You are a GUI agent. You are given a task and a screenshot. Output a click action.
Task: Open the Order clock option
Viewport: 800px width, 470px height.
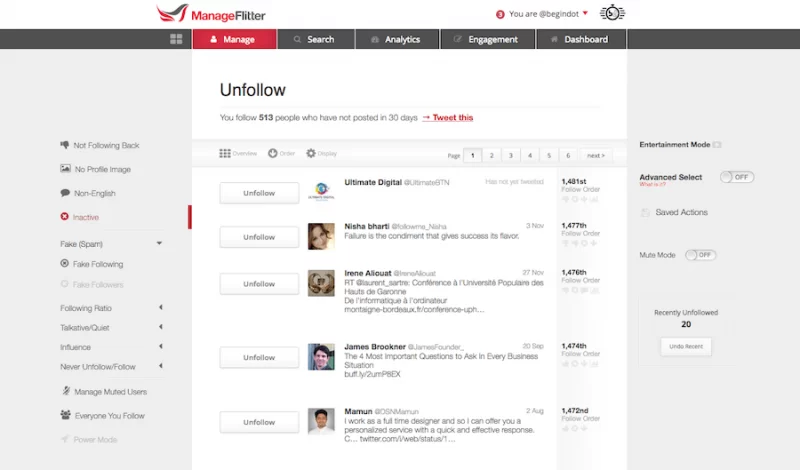(282, 153)
